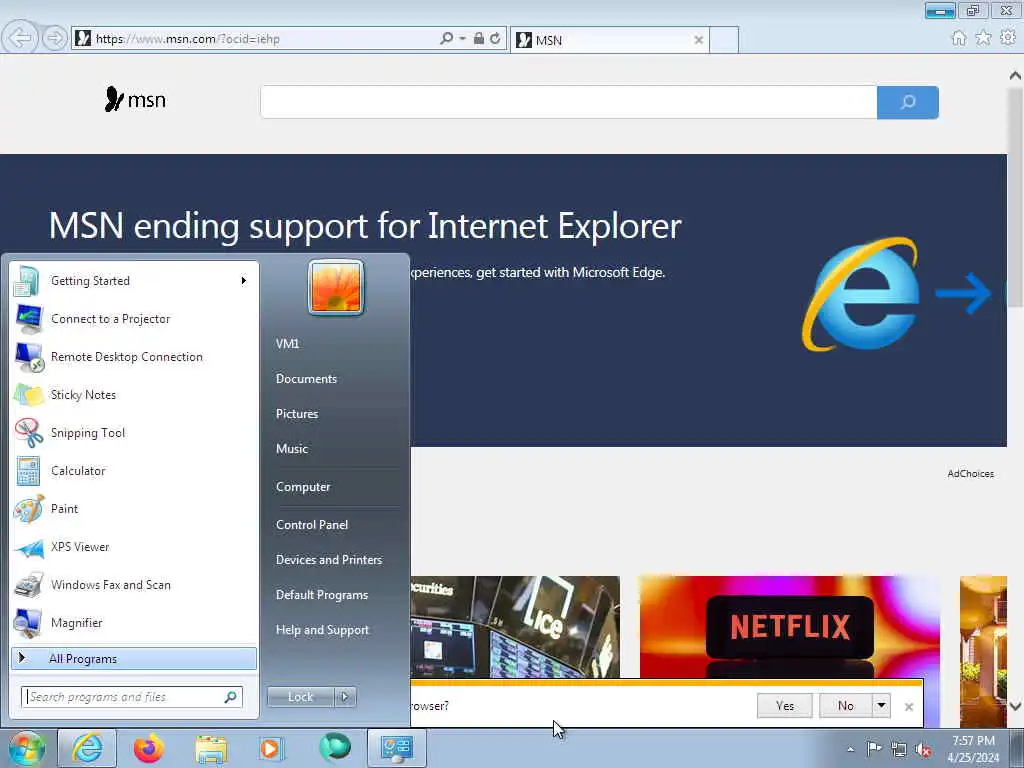Close the MSN tab

point(698,40)
